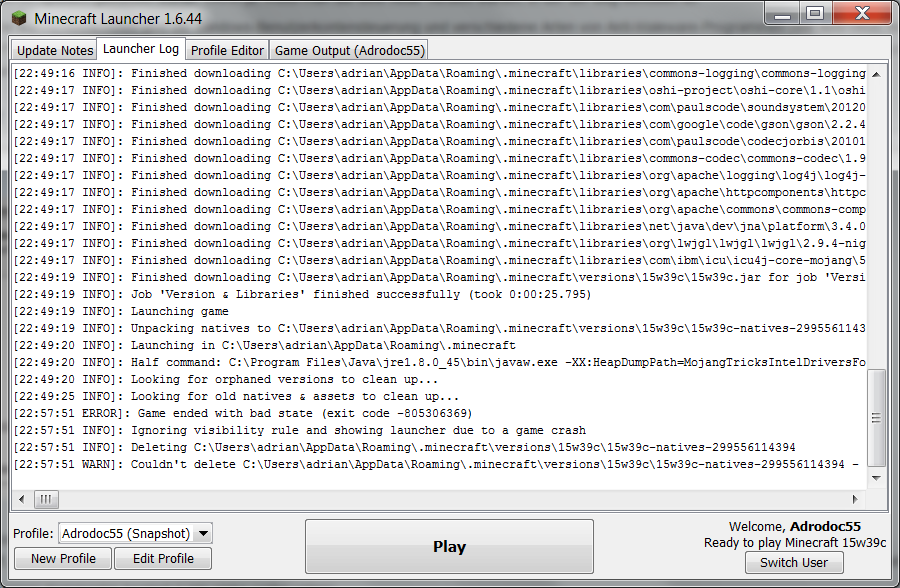Image resolution: width=900 pixels, height=588 pixels.
Task: Select the Launcher Log tab
Action: pyautogui.click(x=141, y=49)
